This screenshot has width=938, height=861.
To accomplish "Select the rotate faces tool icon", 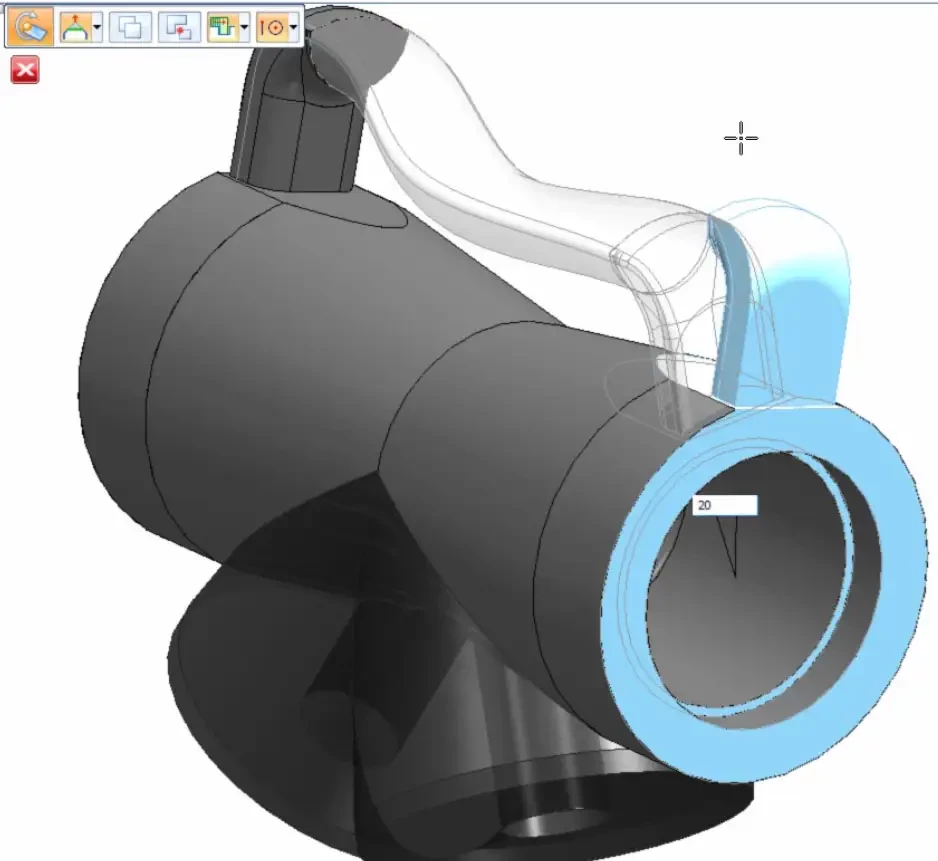I will pos(30,27).
